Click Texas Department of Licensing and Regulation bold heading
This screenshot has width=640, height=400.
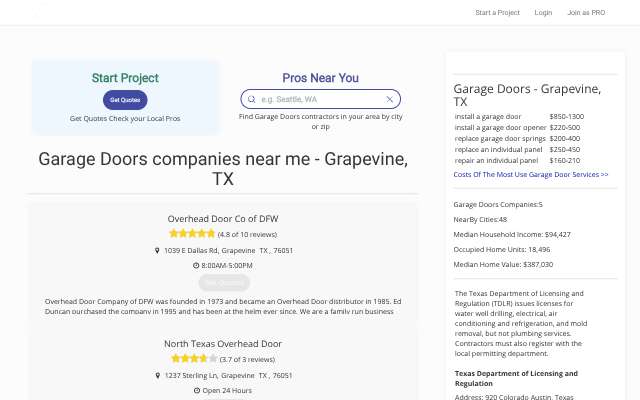click(516, 378)
